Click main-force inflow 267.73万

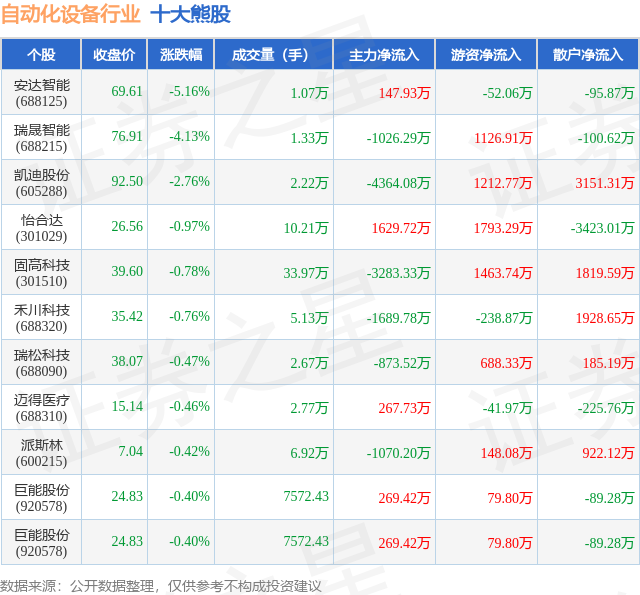coord(404,408)
